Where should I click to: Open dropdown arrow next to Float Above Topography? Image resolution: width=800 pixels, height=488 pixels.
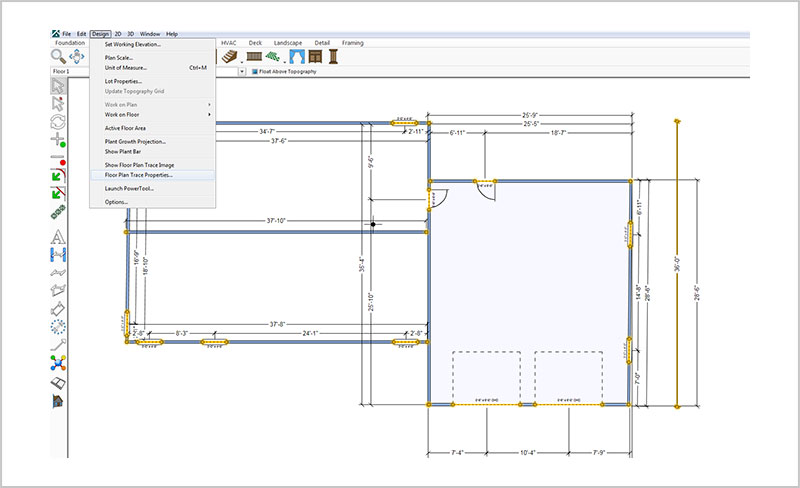(x=243, y=72)
